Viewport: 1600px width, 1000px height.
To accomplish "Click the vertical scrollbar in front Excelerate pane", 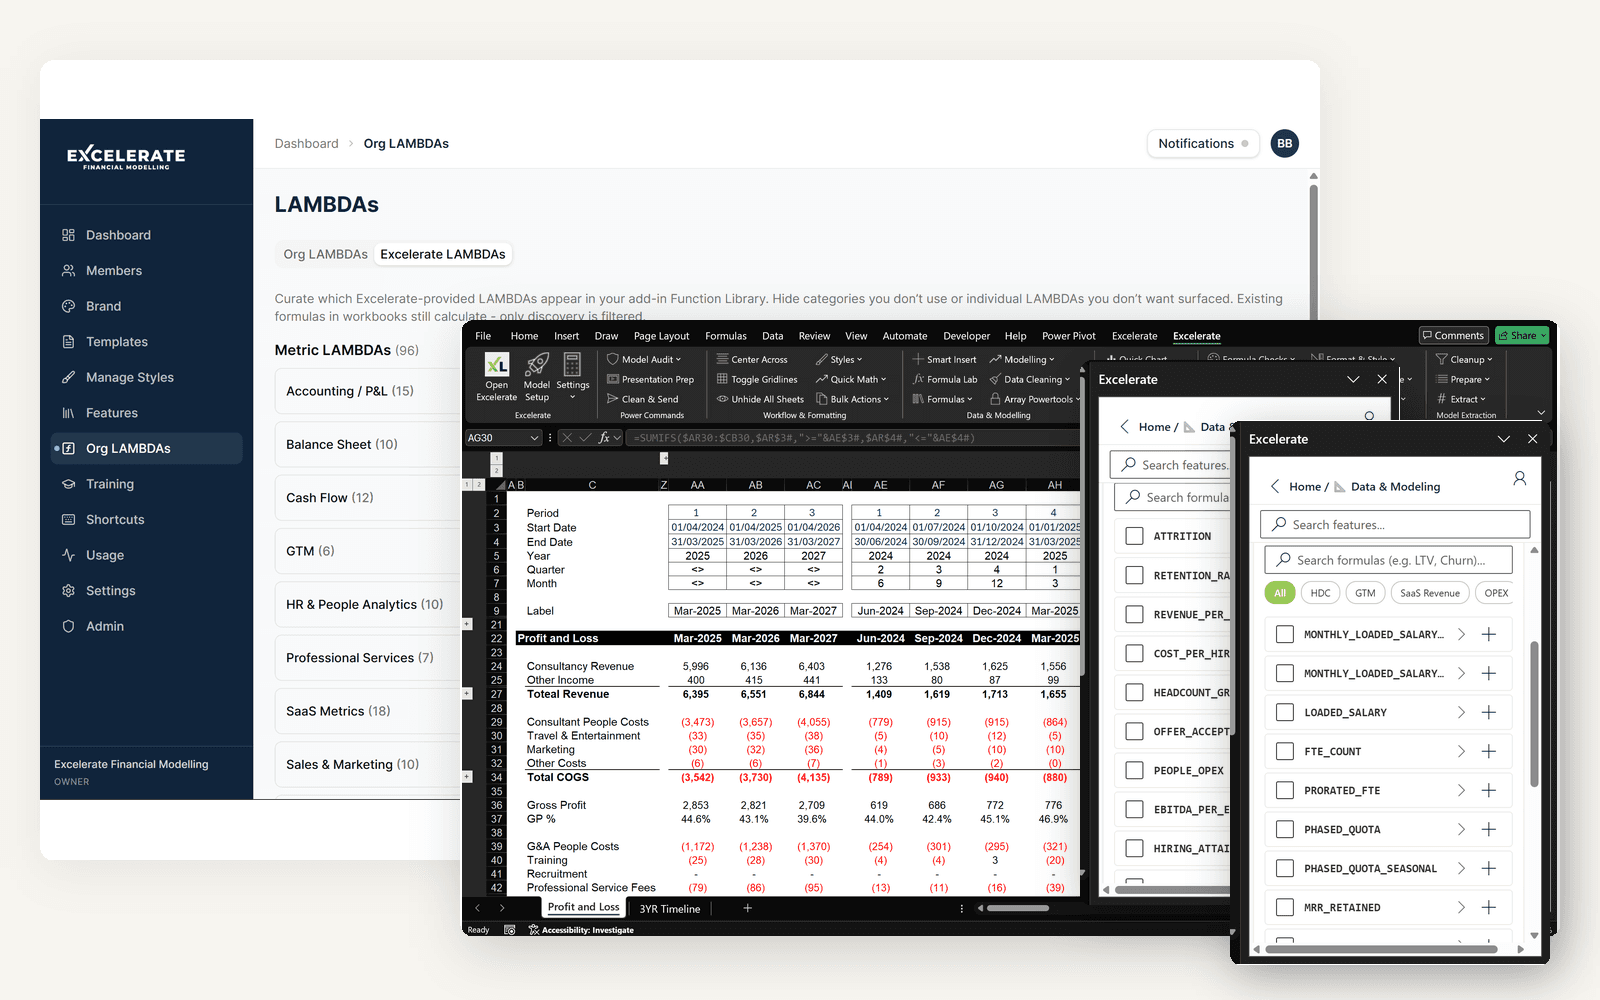I will (1534, 713).
